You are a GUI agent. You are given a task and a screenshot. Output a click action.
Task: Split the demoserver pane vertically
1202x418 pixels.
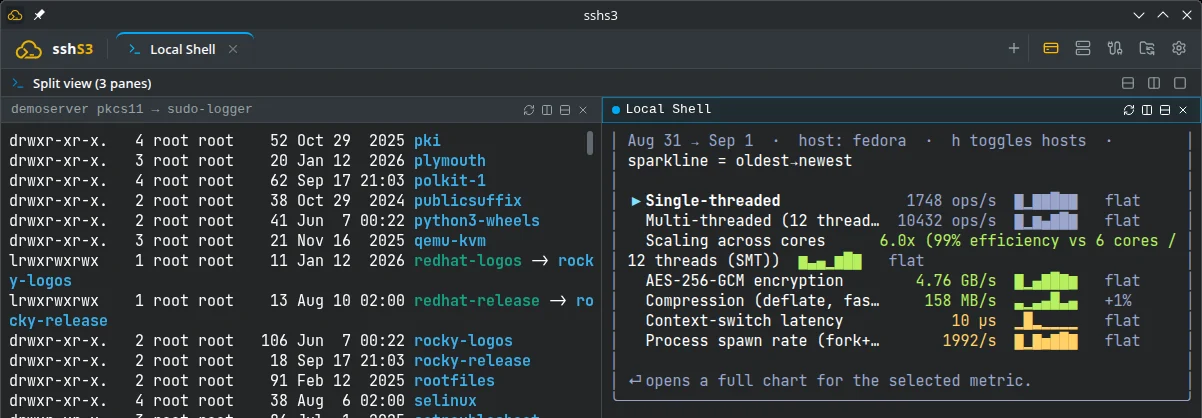click(547, 109)
